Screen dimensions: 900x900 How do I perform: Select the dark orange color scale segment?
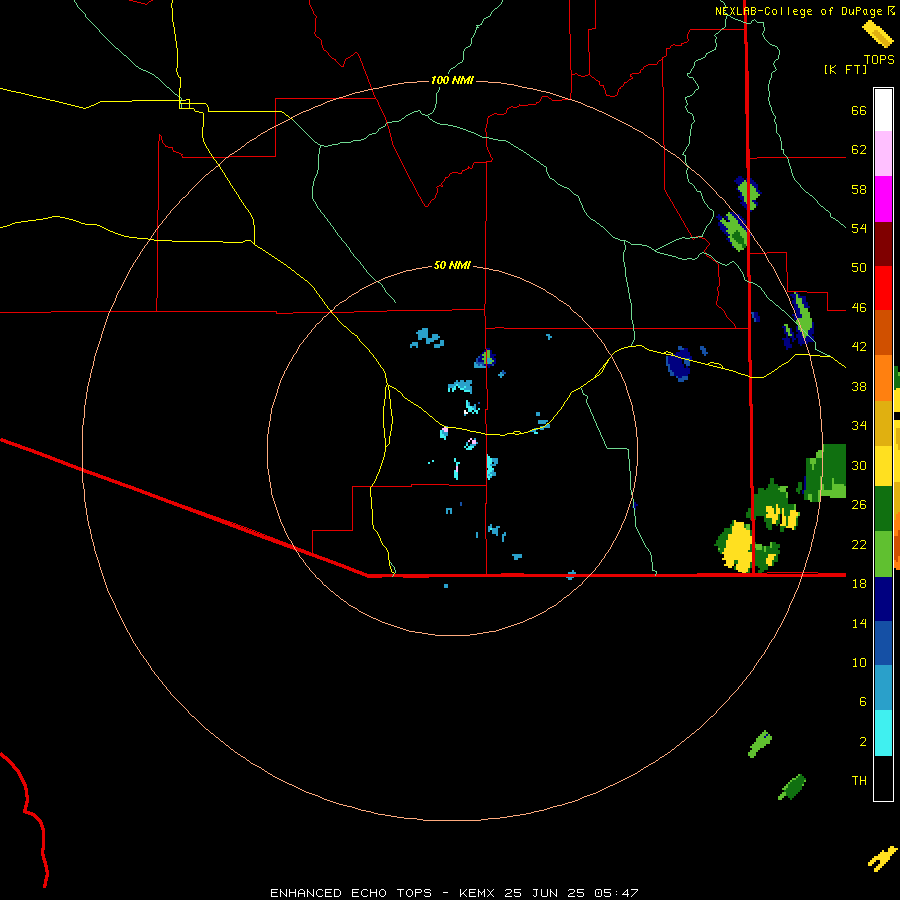883,332
